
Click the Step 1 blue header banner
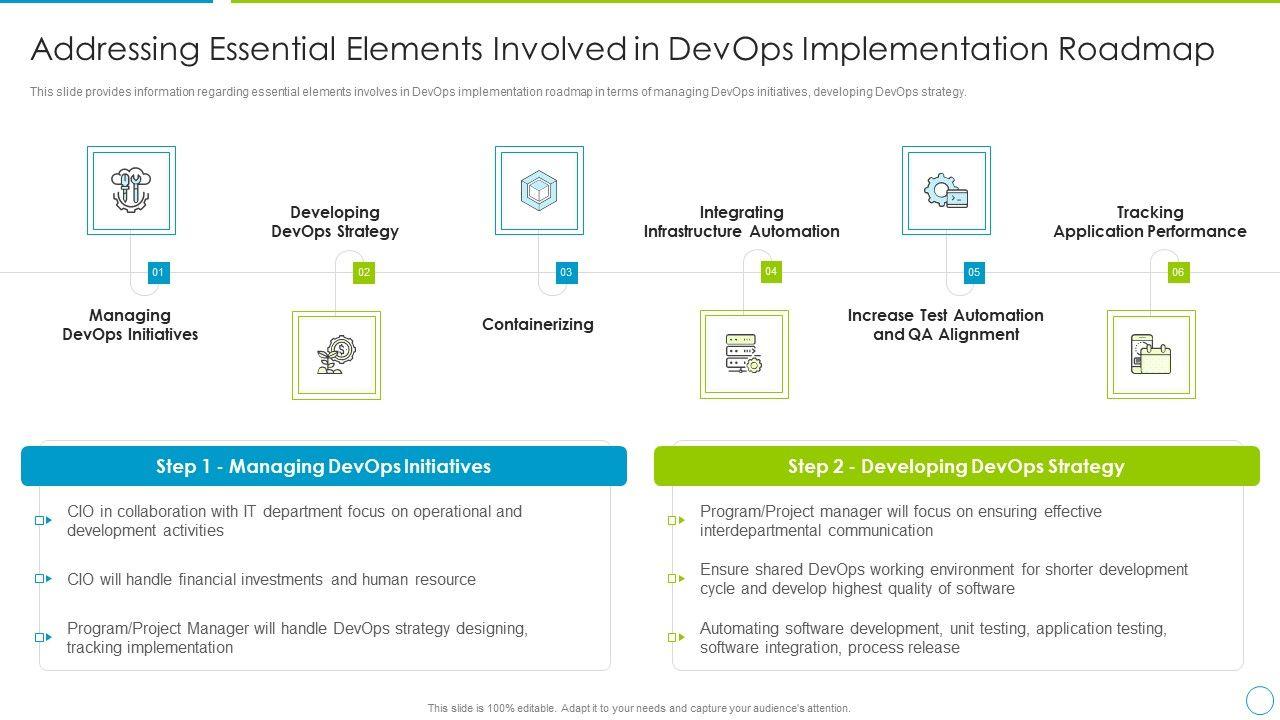point(324,466)
